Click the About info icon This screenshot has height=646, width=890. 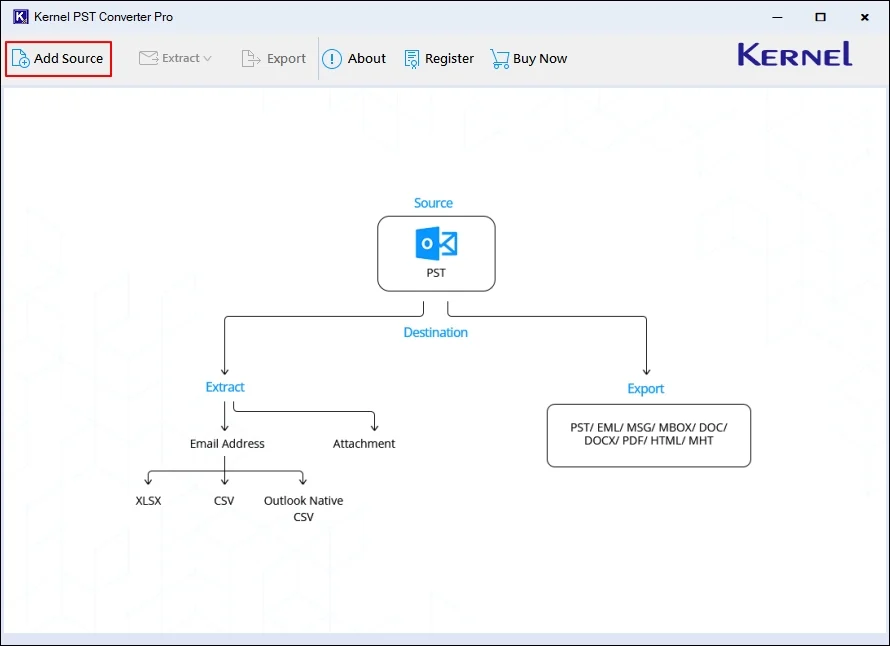(332, 59)
